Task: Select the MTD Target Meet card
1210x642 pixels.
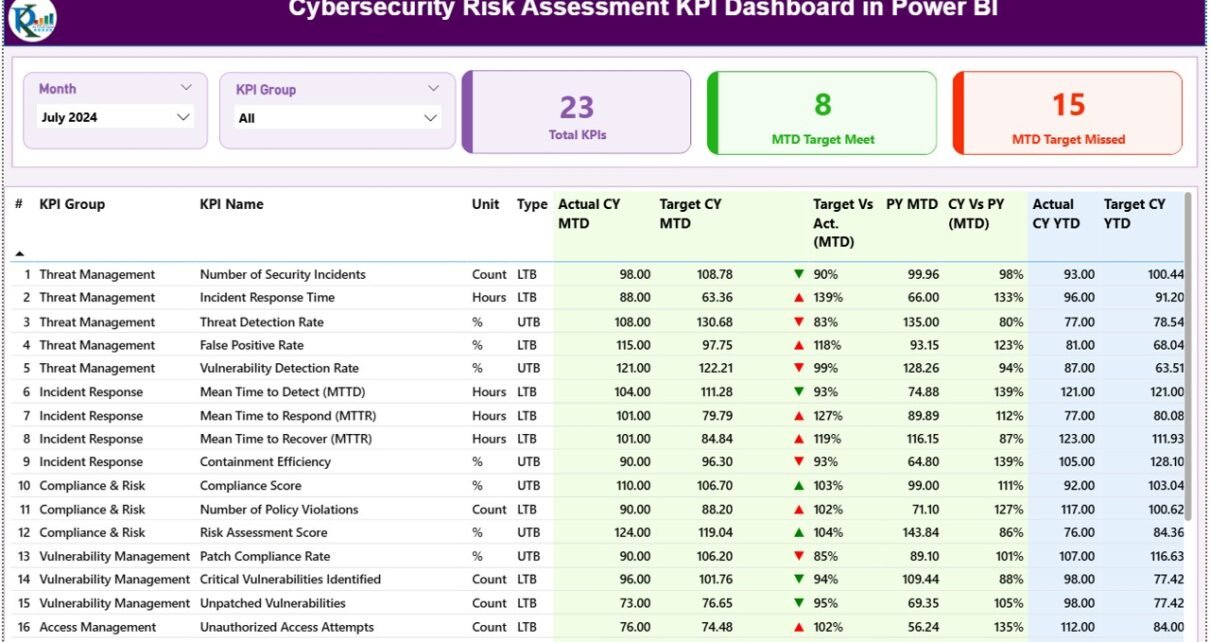Action: point(822,112)
